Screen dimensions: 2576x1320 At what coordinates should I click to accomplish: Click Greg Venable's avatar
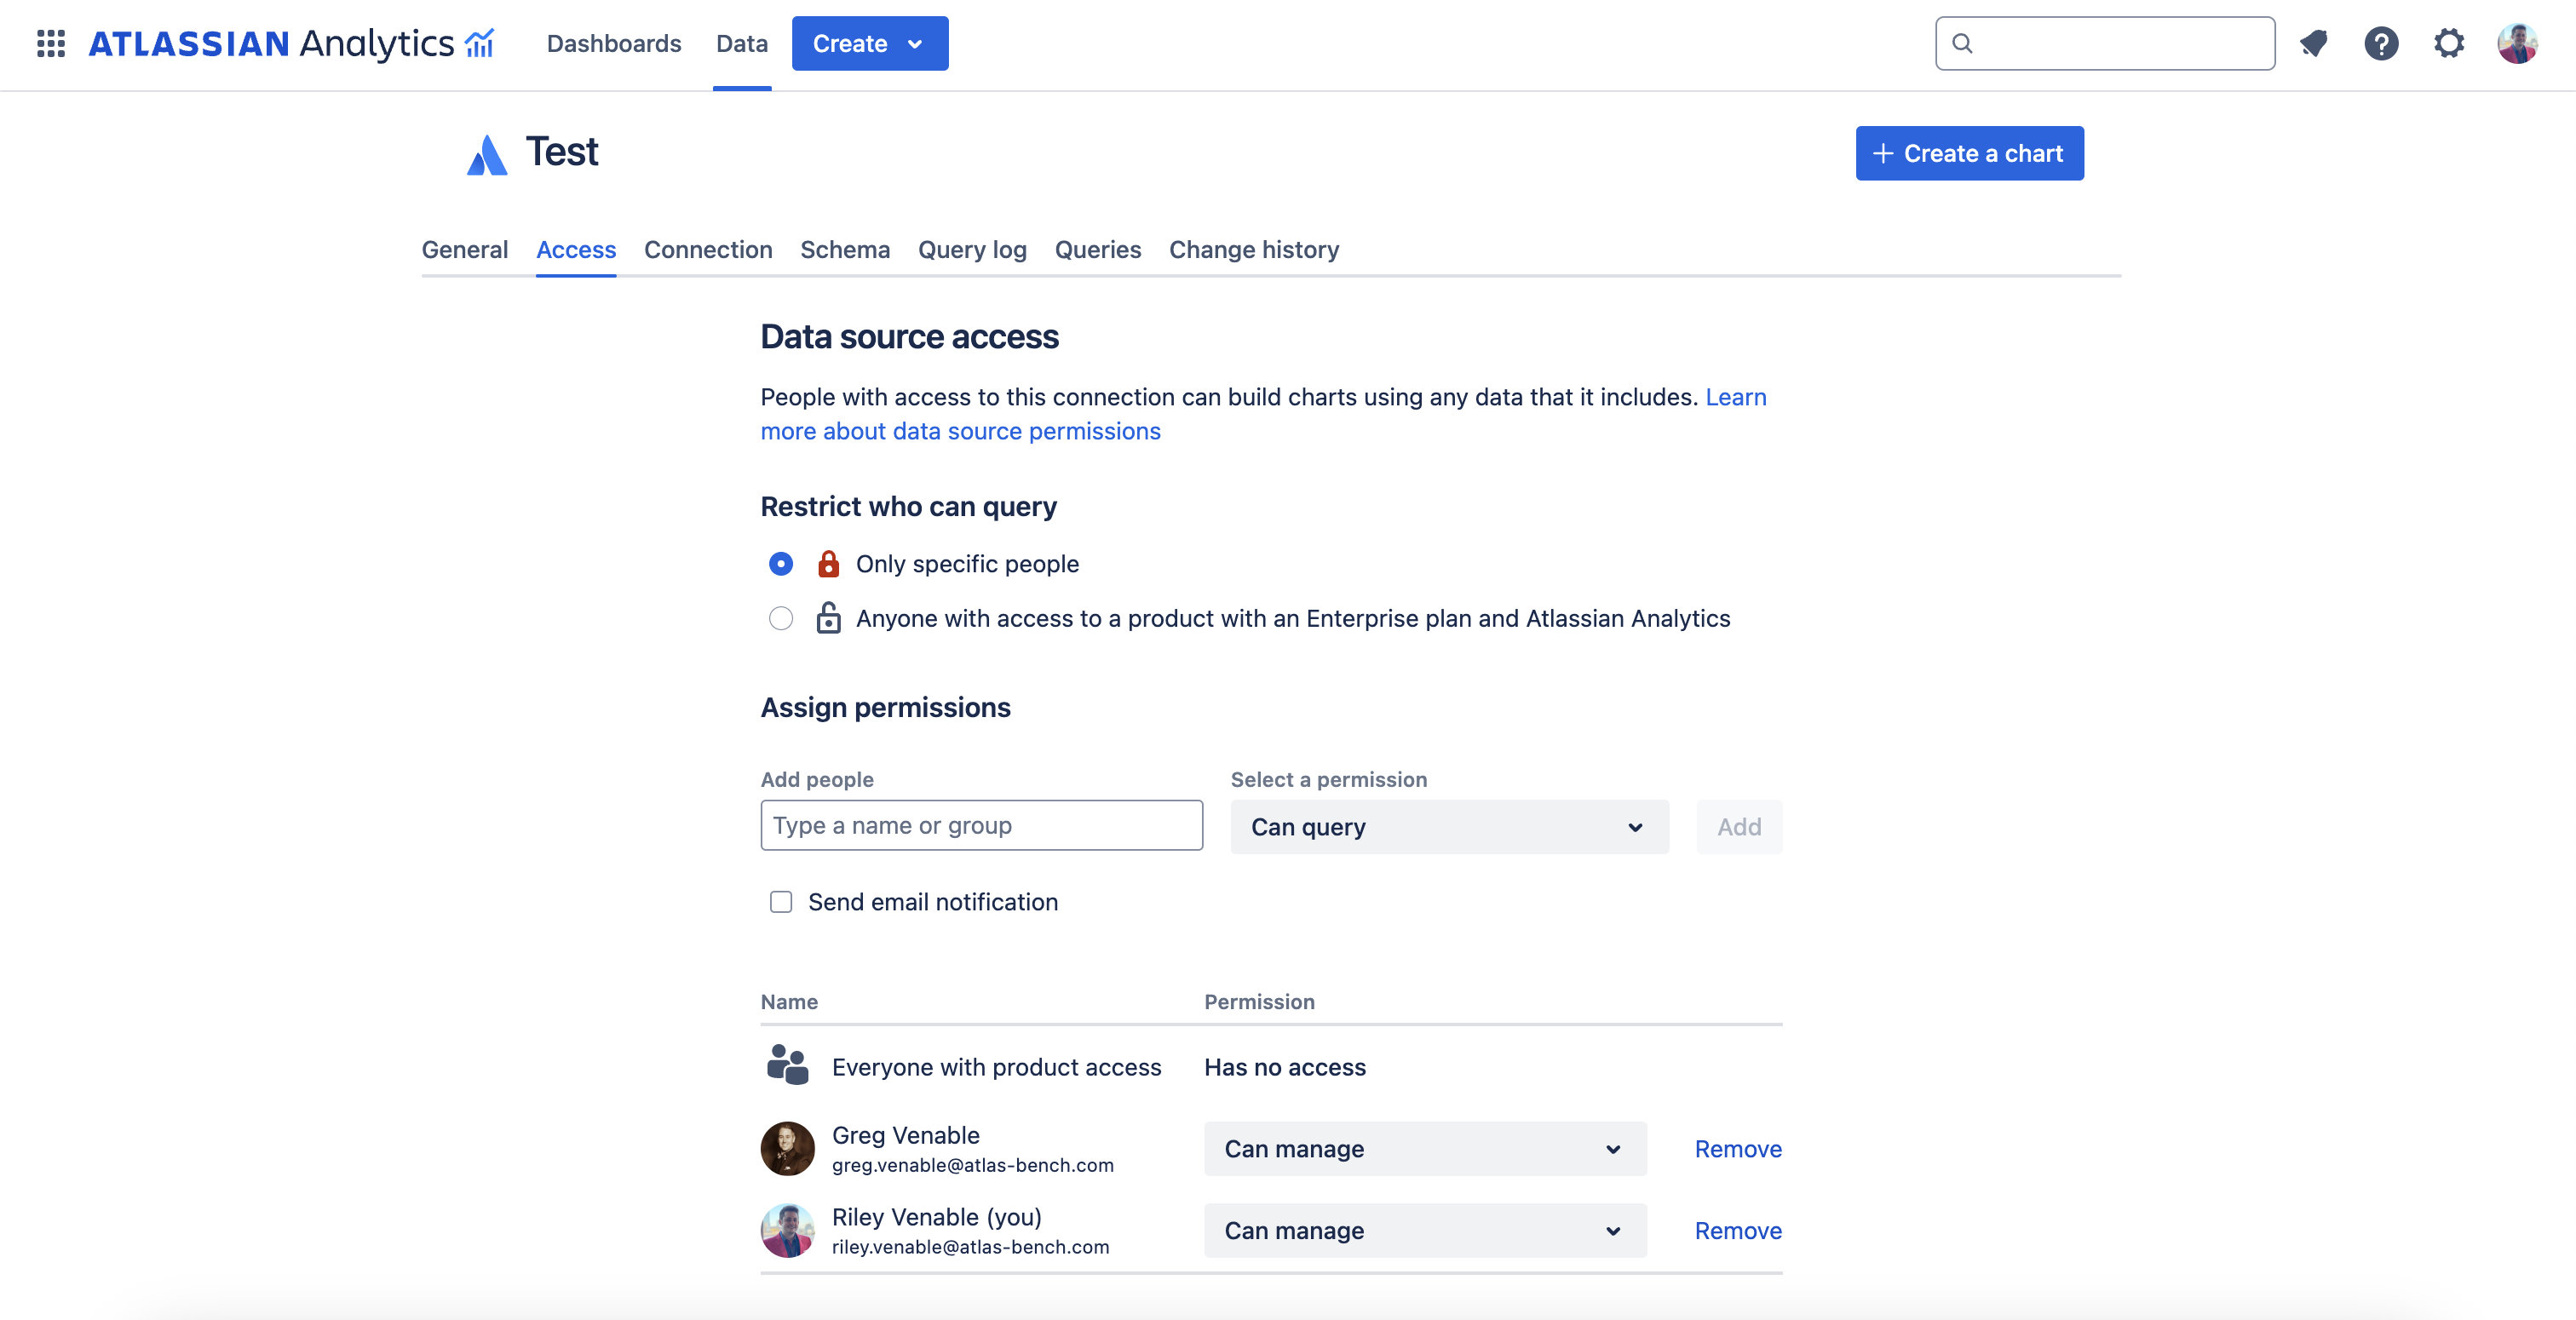(x=788, y=1148)
